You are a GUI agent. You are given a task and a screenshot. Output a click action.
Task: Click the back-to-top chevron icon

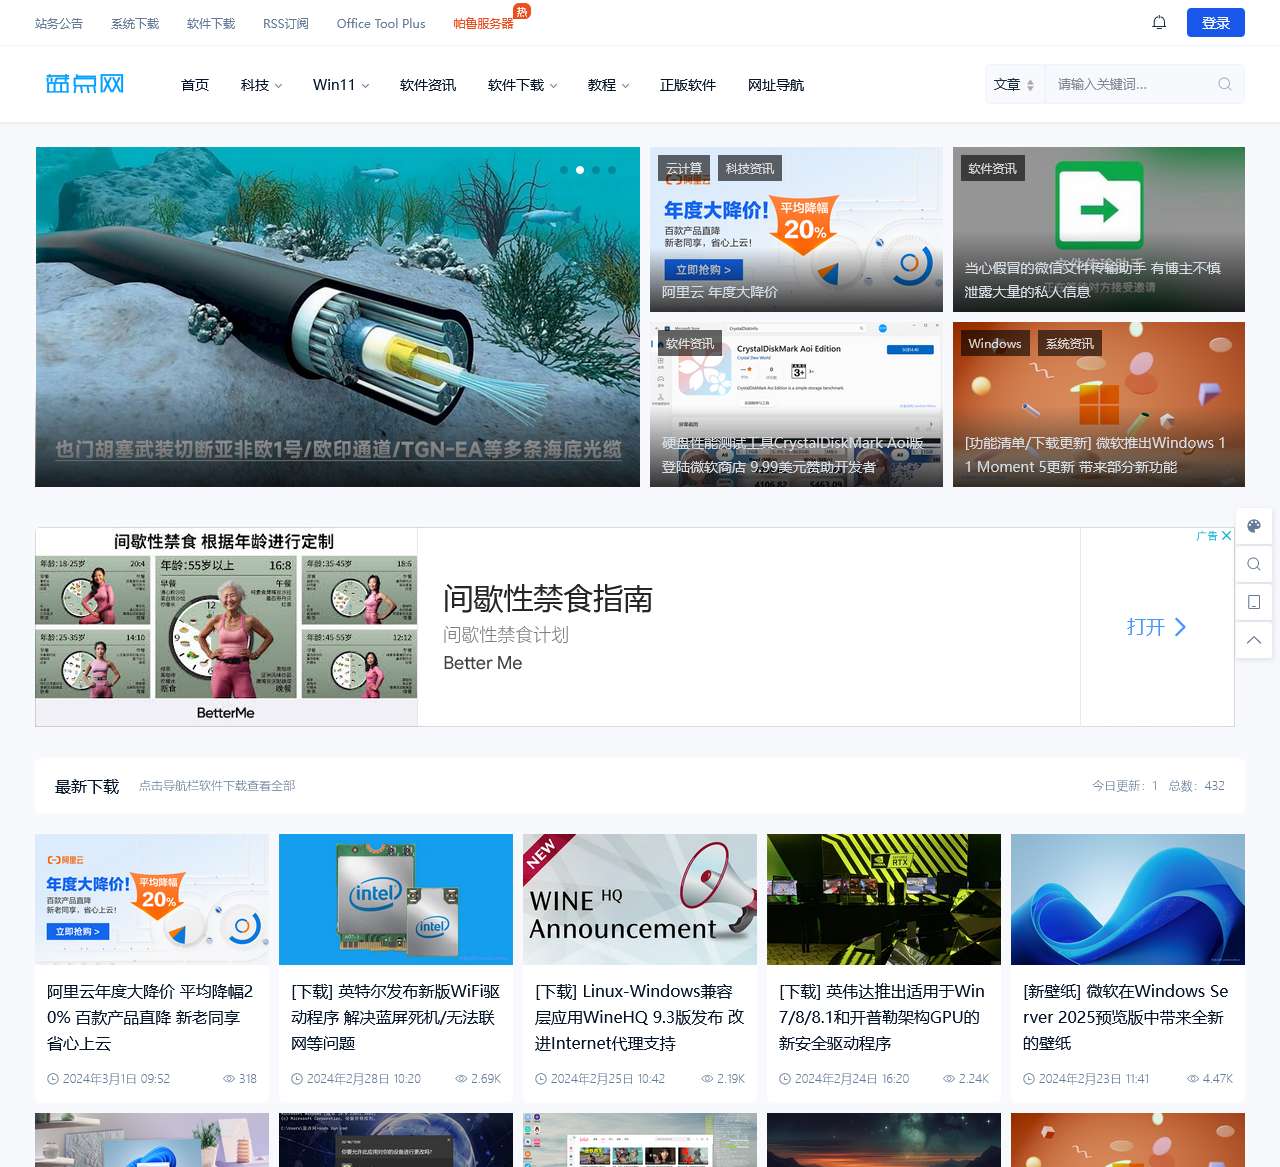pyautogui.click(x=1254, y=640)
